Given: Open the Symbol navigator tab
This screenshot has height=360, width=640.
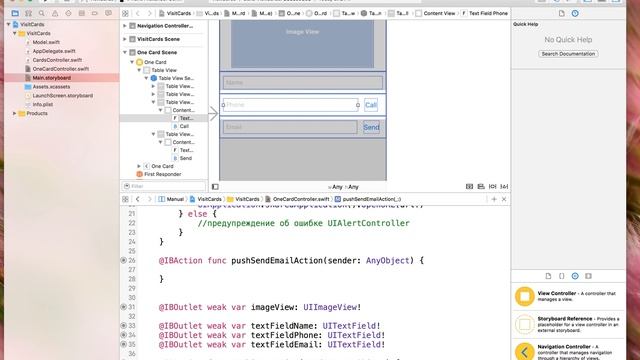Looking at the screenshot, I should point(29,13).
